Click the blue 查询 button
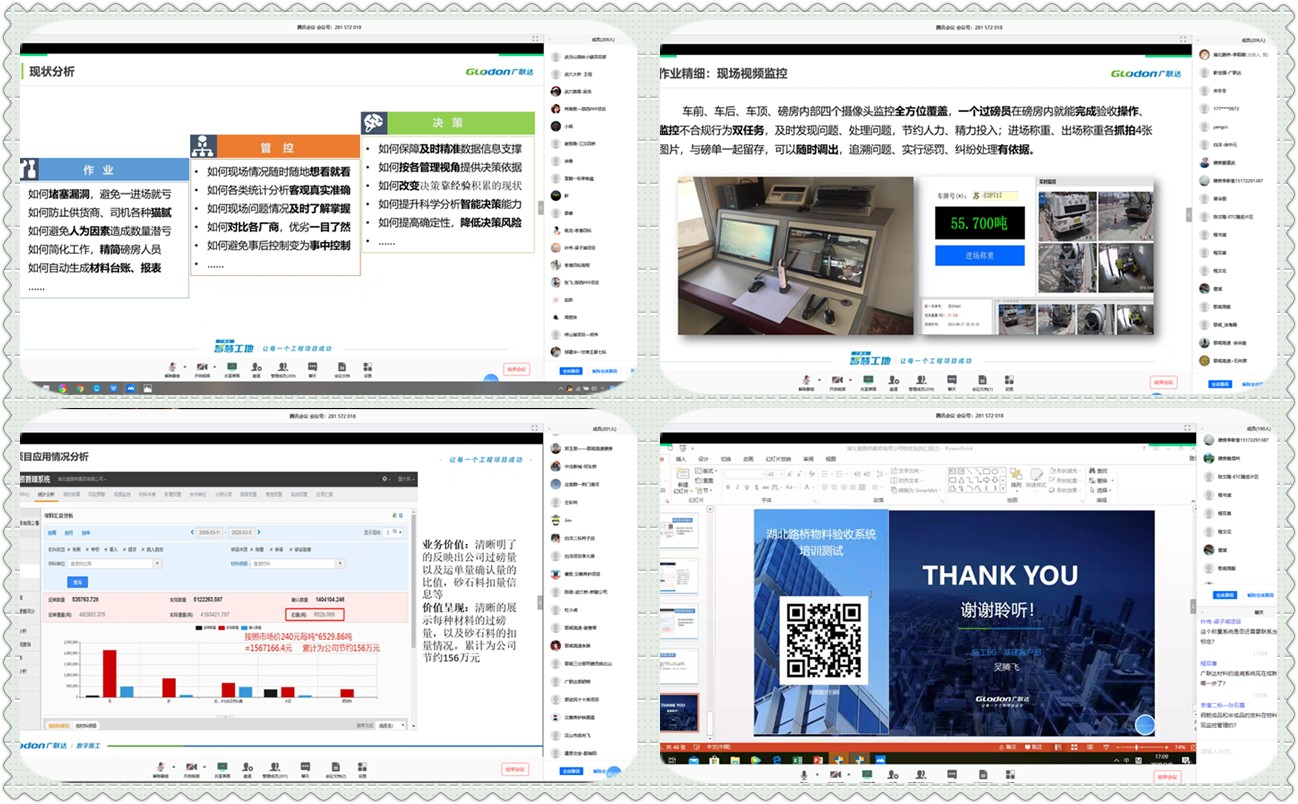This screenshot has height=804, width=1298. (x=77, y=581)
